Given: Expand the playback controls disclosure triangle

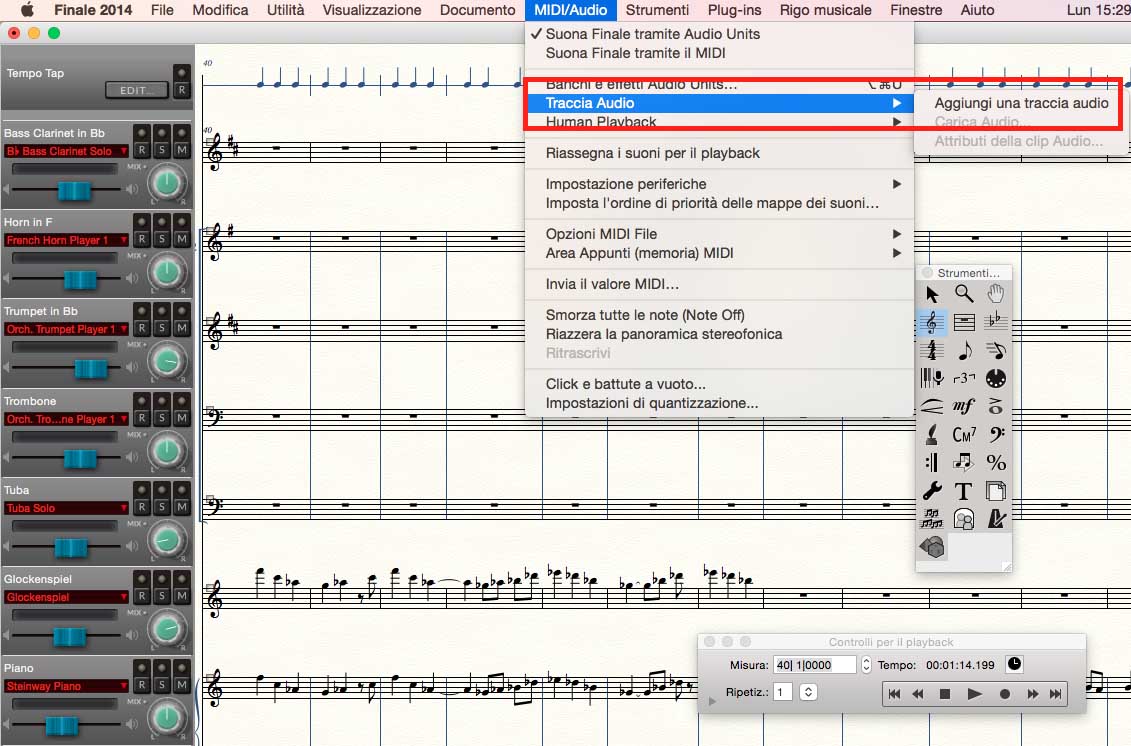Looking at the screenshot, I should point(712,701).
